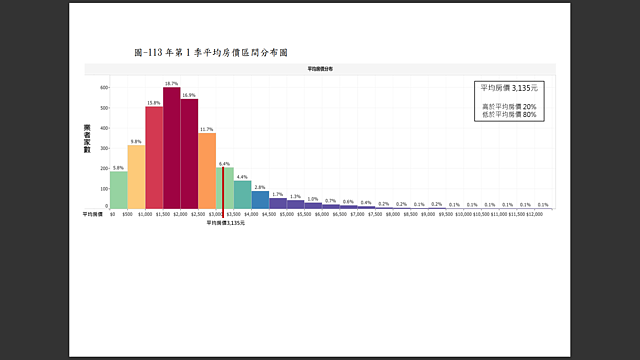Click the 平均房價3,135元 label below the axis

pos(225,223)
